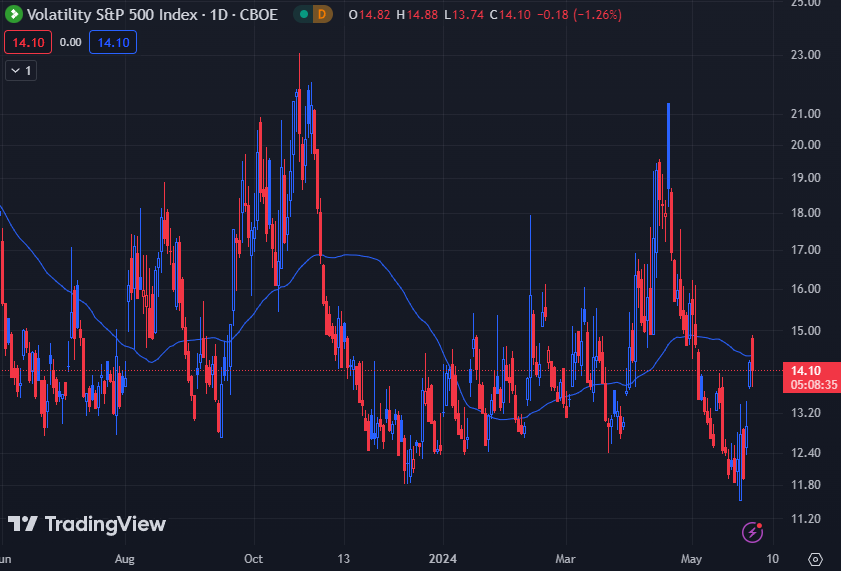The height and width of the screenshot is (571, 841).
Task: Click the 14.10 current price label on axis
Action: click(x=806, y=370)
